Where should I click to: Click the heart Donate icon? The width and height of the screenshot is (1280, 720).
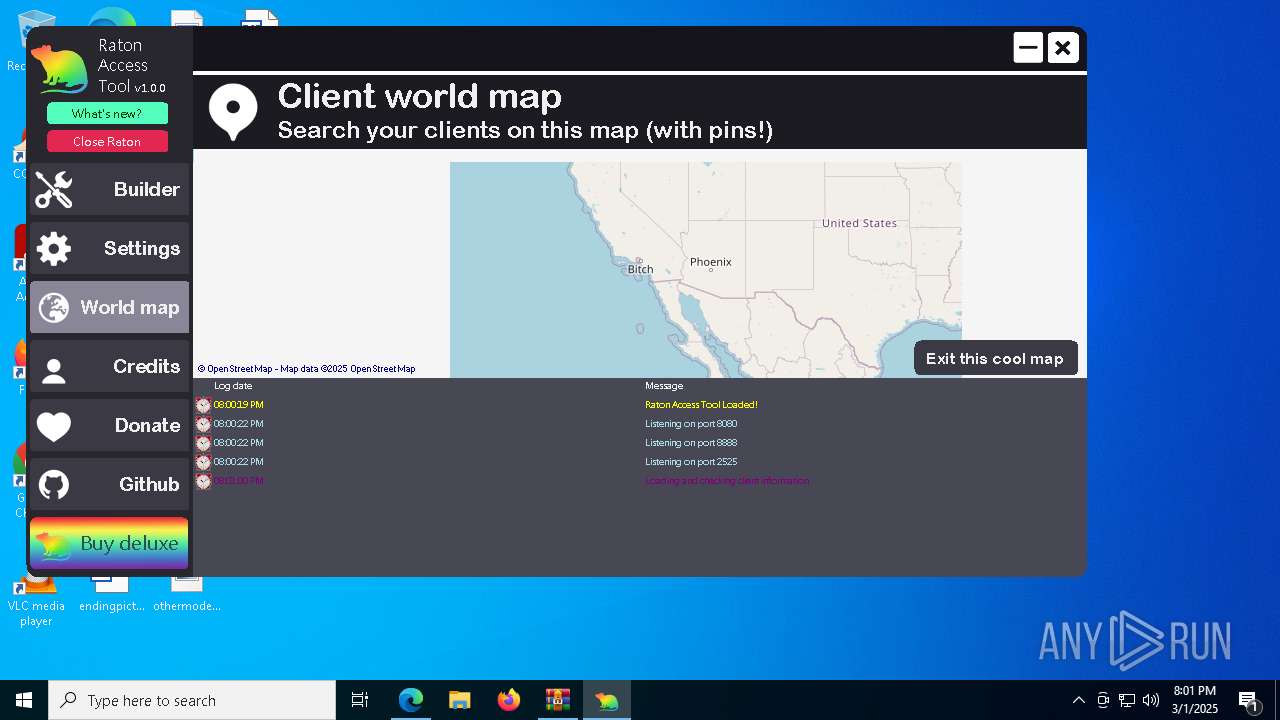(54, 426)
